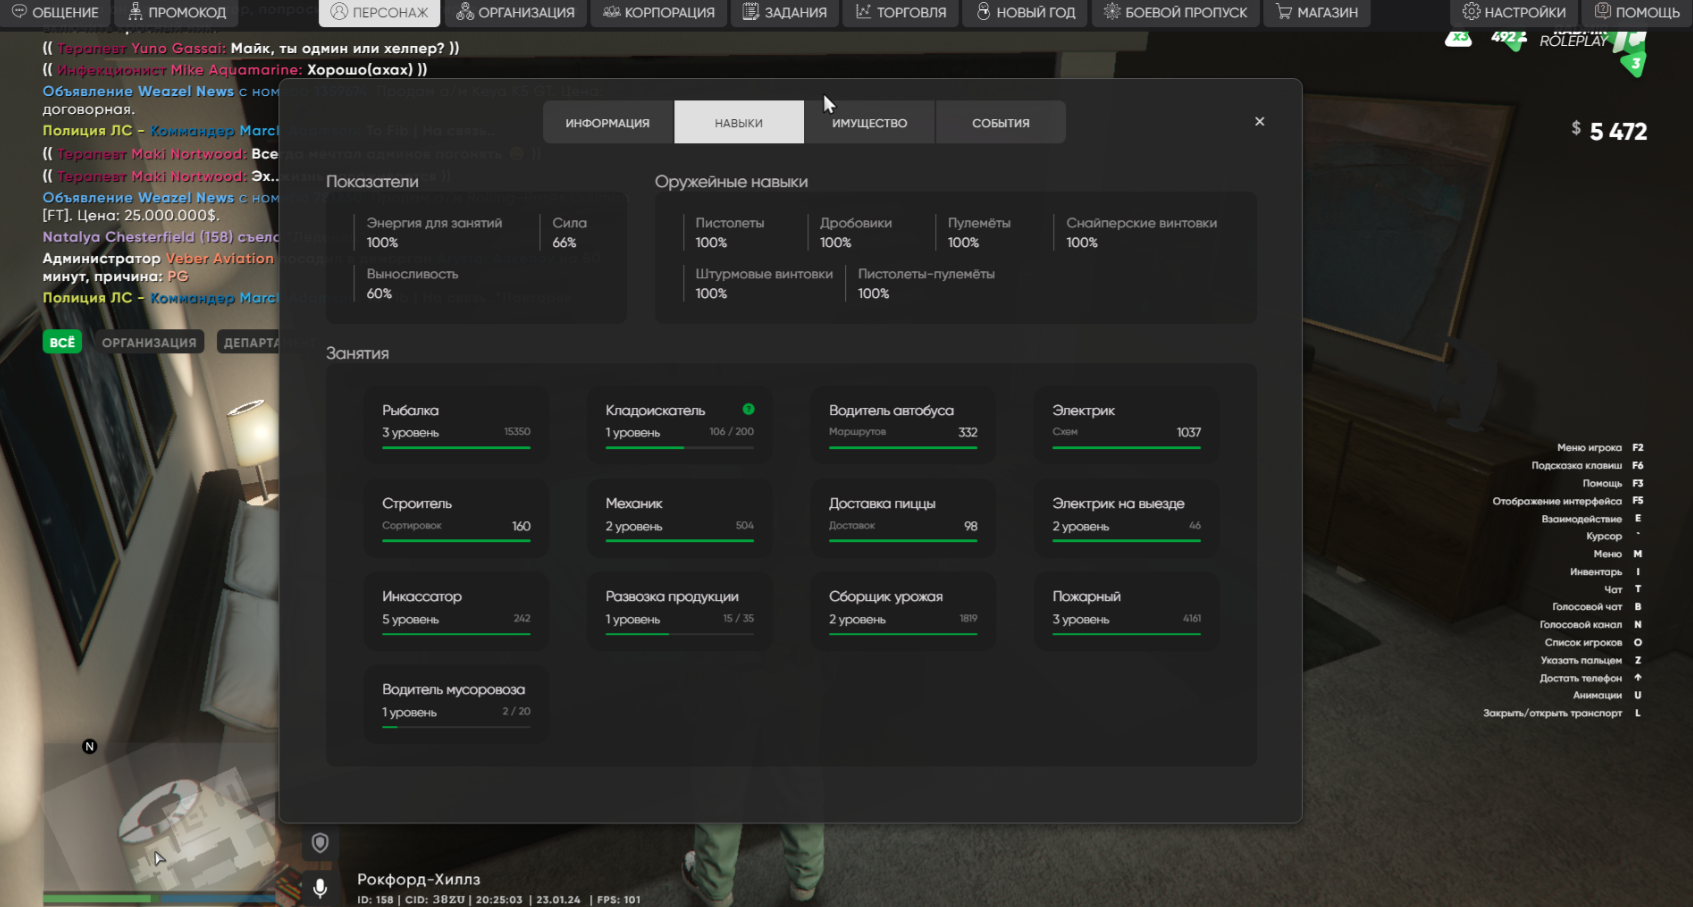
Task: Open the Водитель автобуса activity card
Action: click(903, 424)
